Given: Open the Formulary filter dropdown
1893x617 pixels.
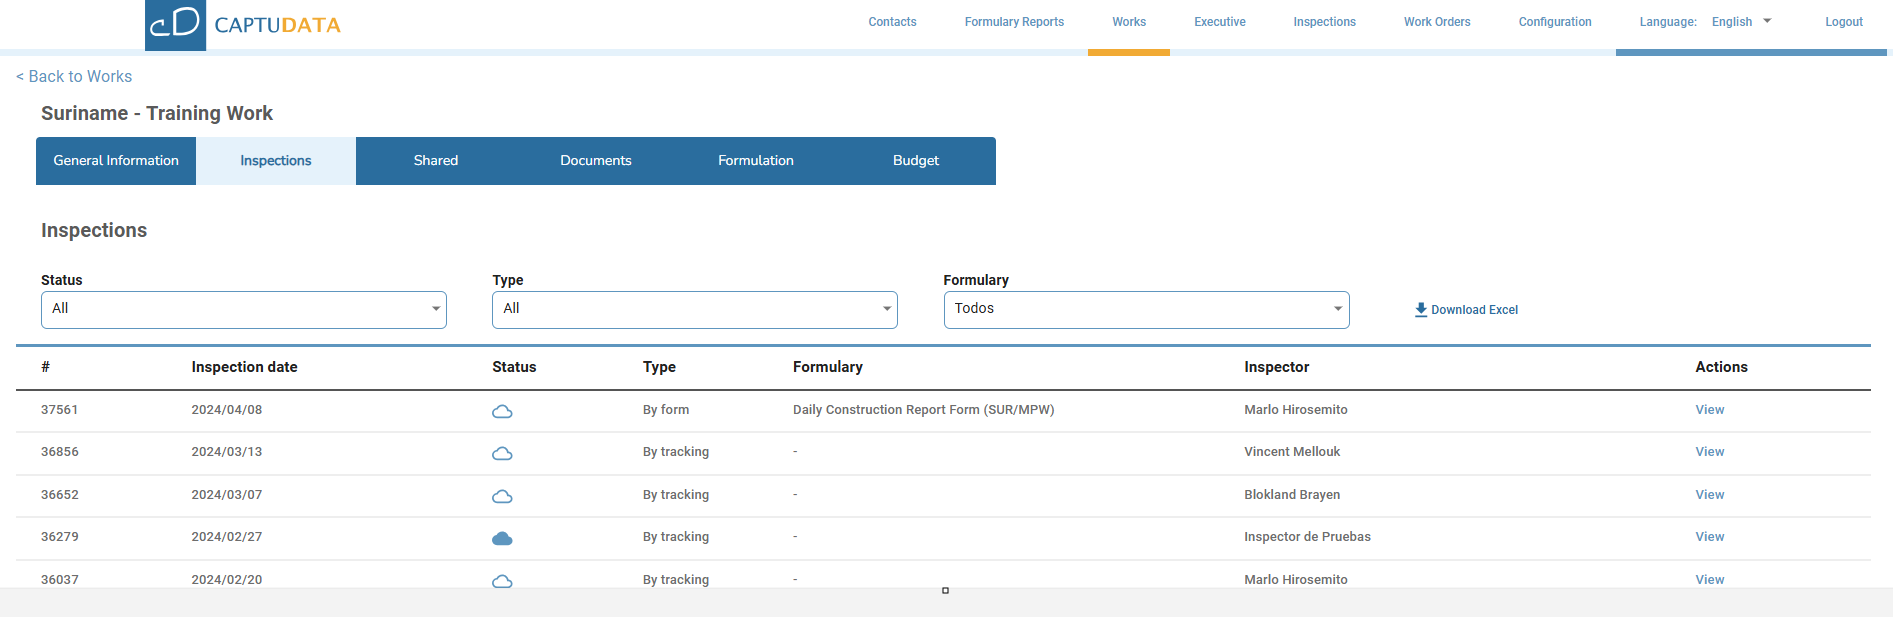Looking at the screenshot, I should click(x=1146, y=310).
